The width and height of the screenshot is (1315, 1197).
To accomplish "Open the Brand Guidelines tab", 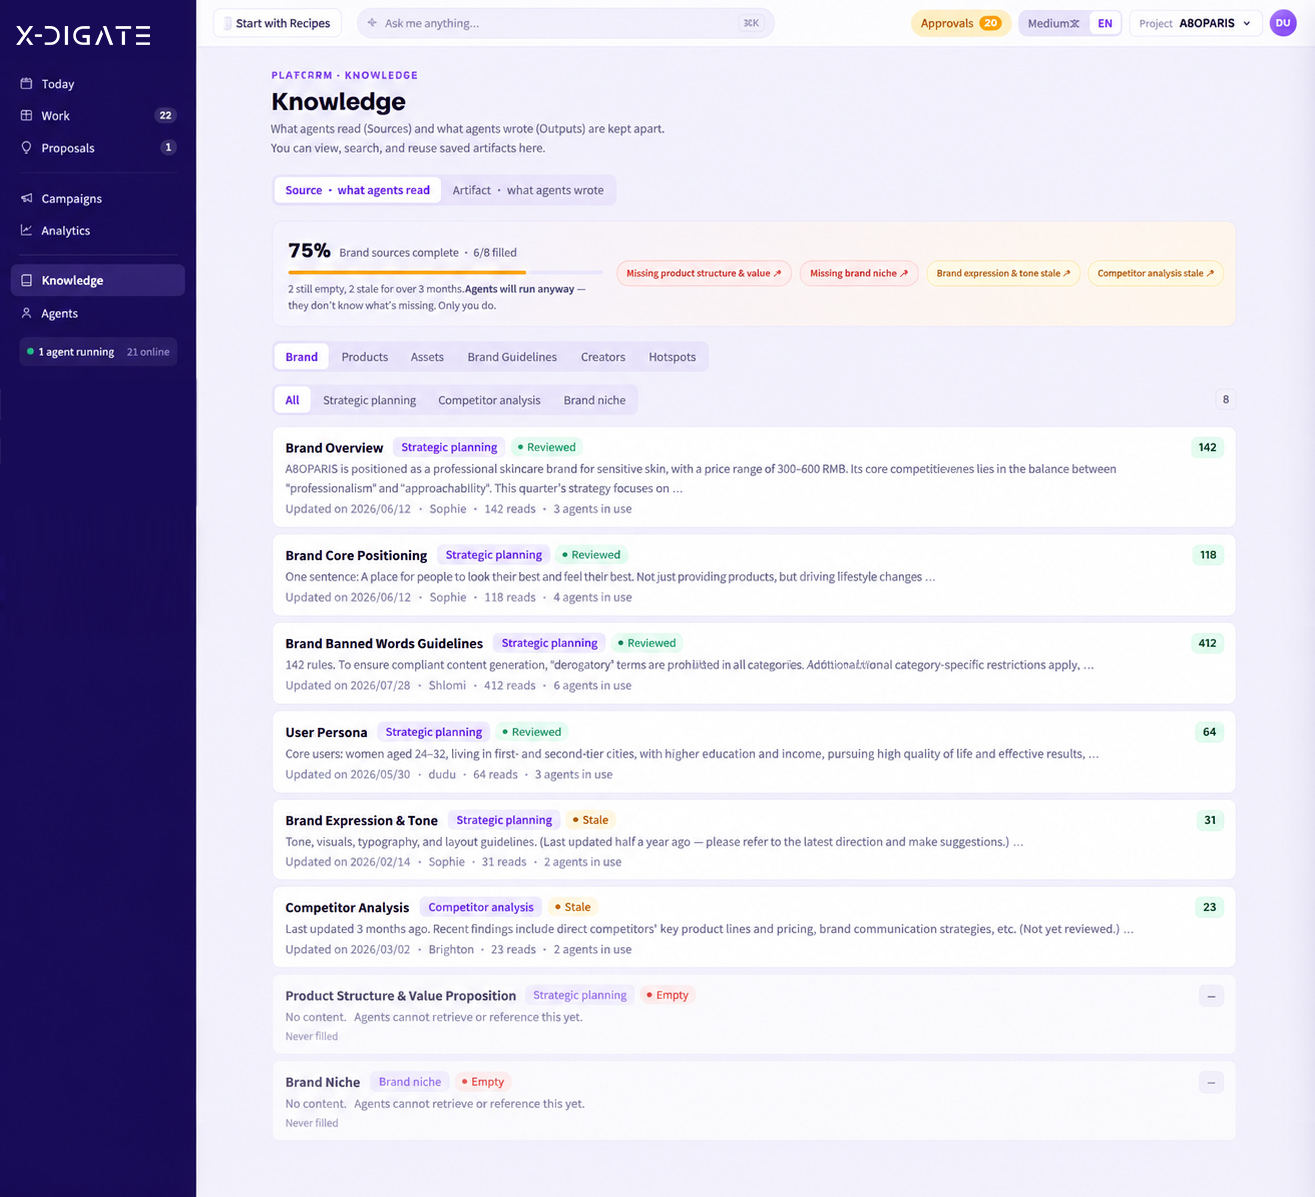I will tap(512, 357).
